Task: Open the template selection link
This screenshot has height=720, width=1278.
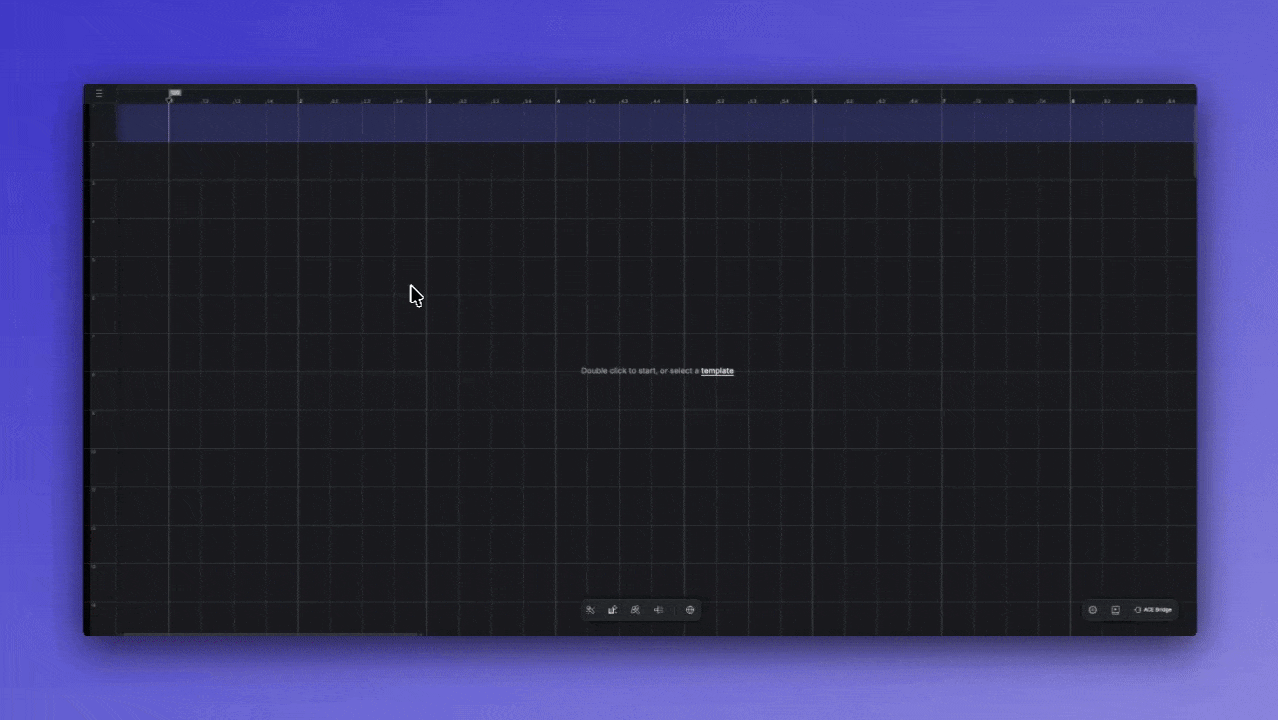Action: (717, 370)
